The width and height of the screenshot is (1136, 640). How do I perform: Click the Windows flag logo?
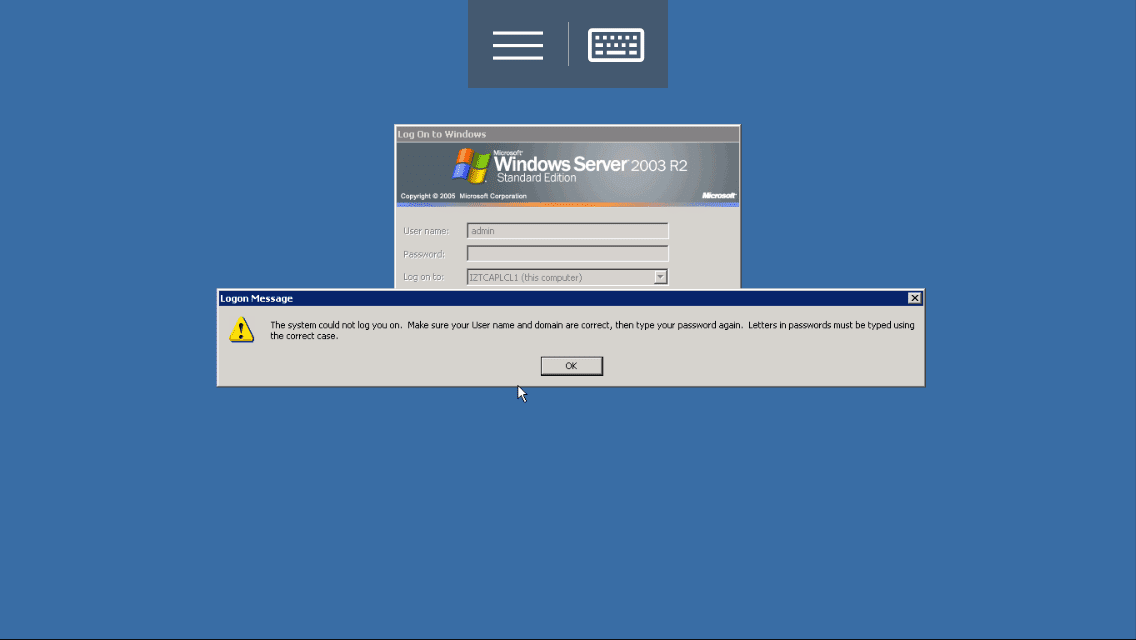471,165
